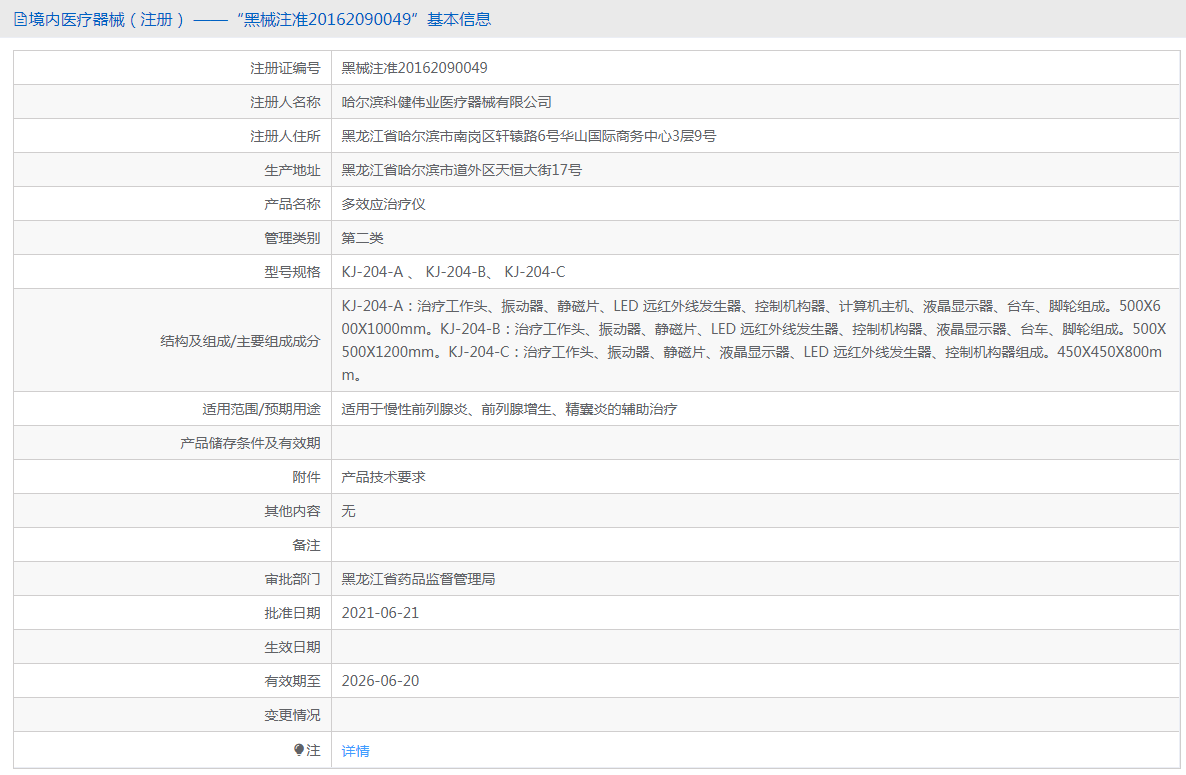Click the 其他内容 label
Image resolution: width=1186 pixels, height=775 pixels.
tap(292, 511)
